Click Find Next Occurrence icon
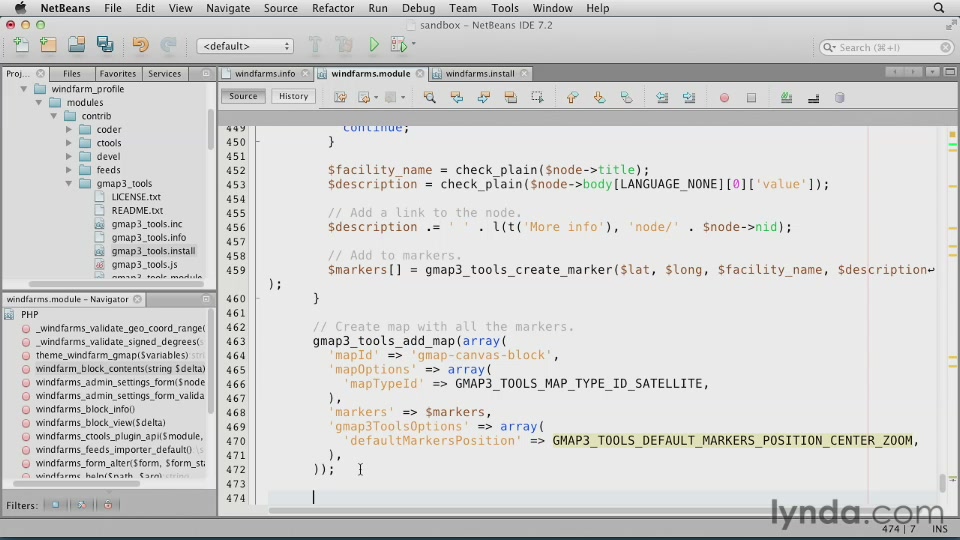The width and height of the screenshot is (960, 540). (484, 97)
